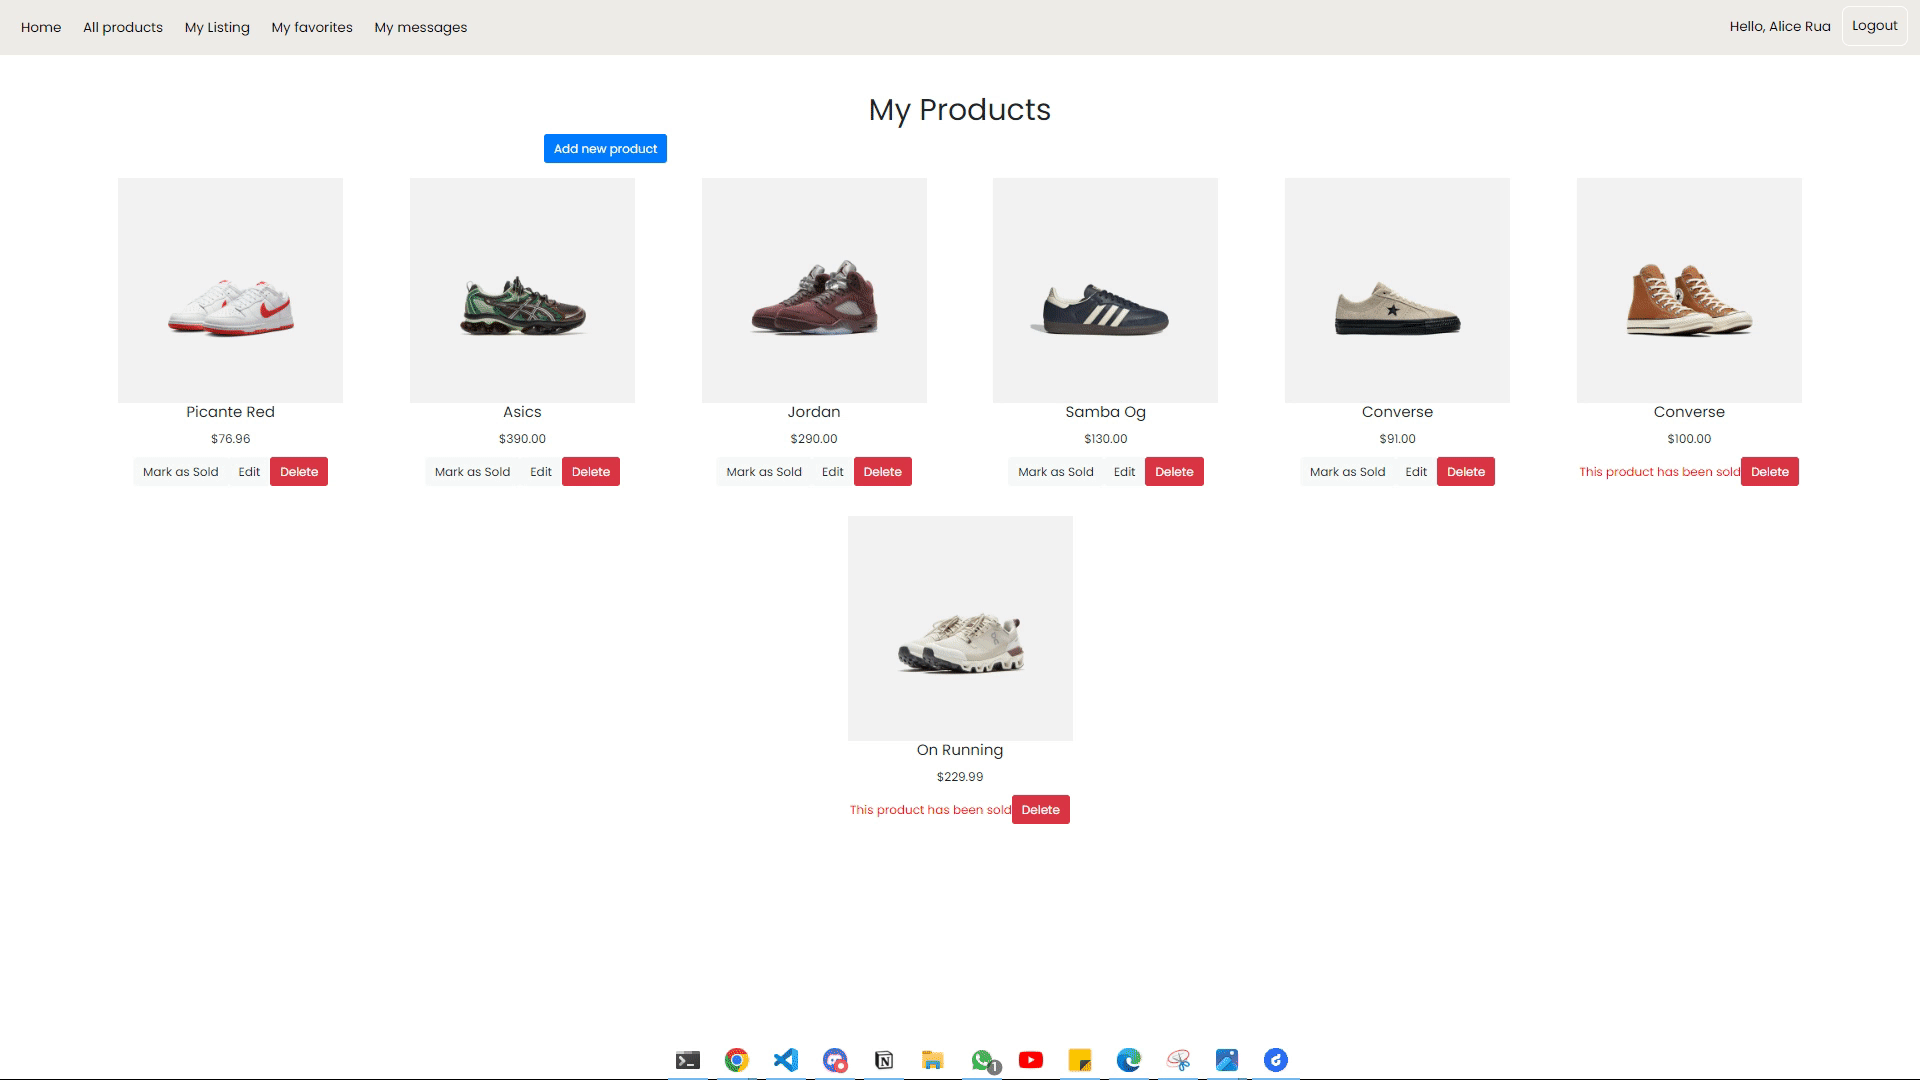Open My messages in navigation bar
Viewport: 1920px width, 1080px height.
tap(420, 27)
